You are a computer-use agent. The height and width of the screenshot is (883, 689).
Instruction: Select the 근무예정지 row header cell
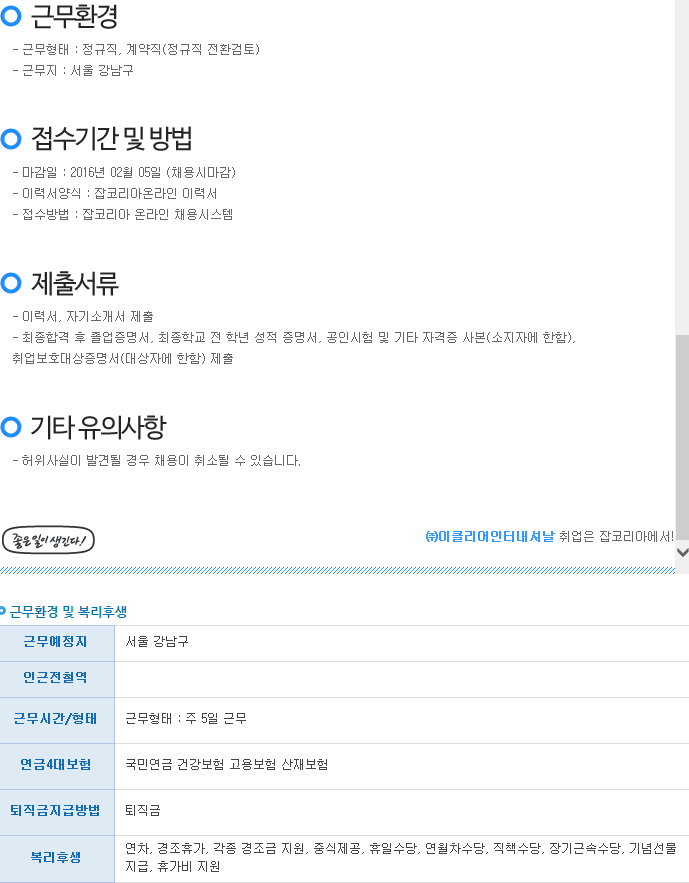click(x=57, y=642)
